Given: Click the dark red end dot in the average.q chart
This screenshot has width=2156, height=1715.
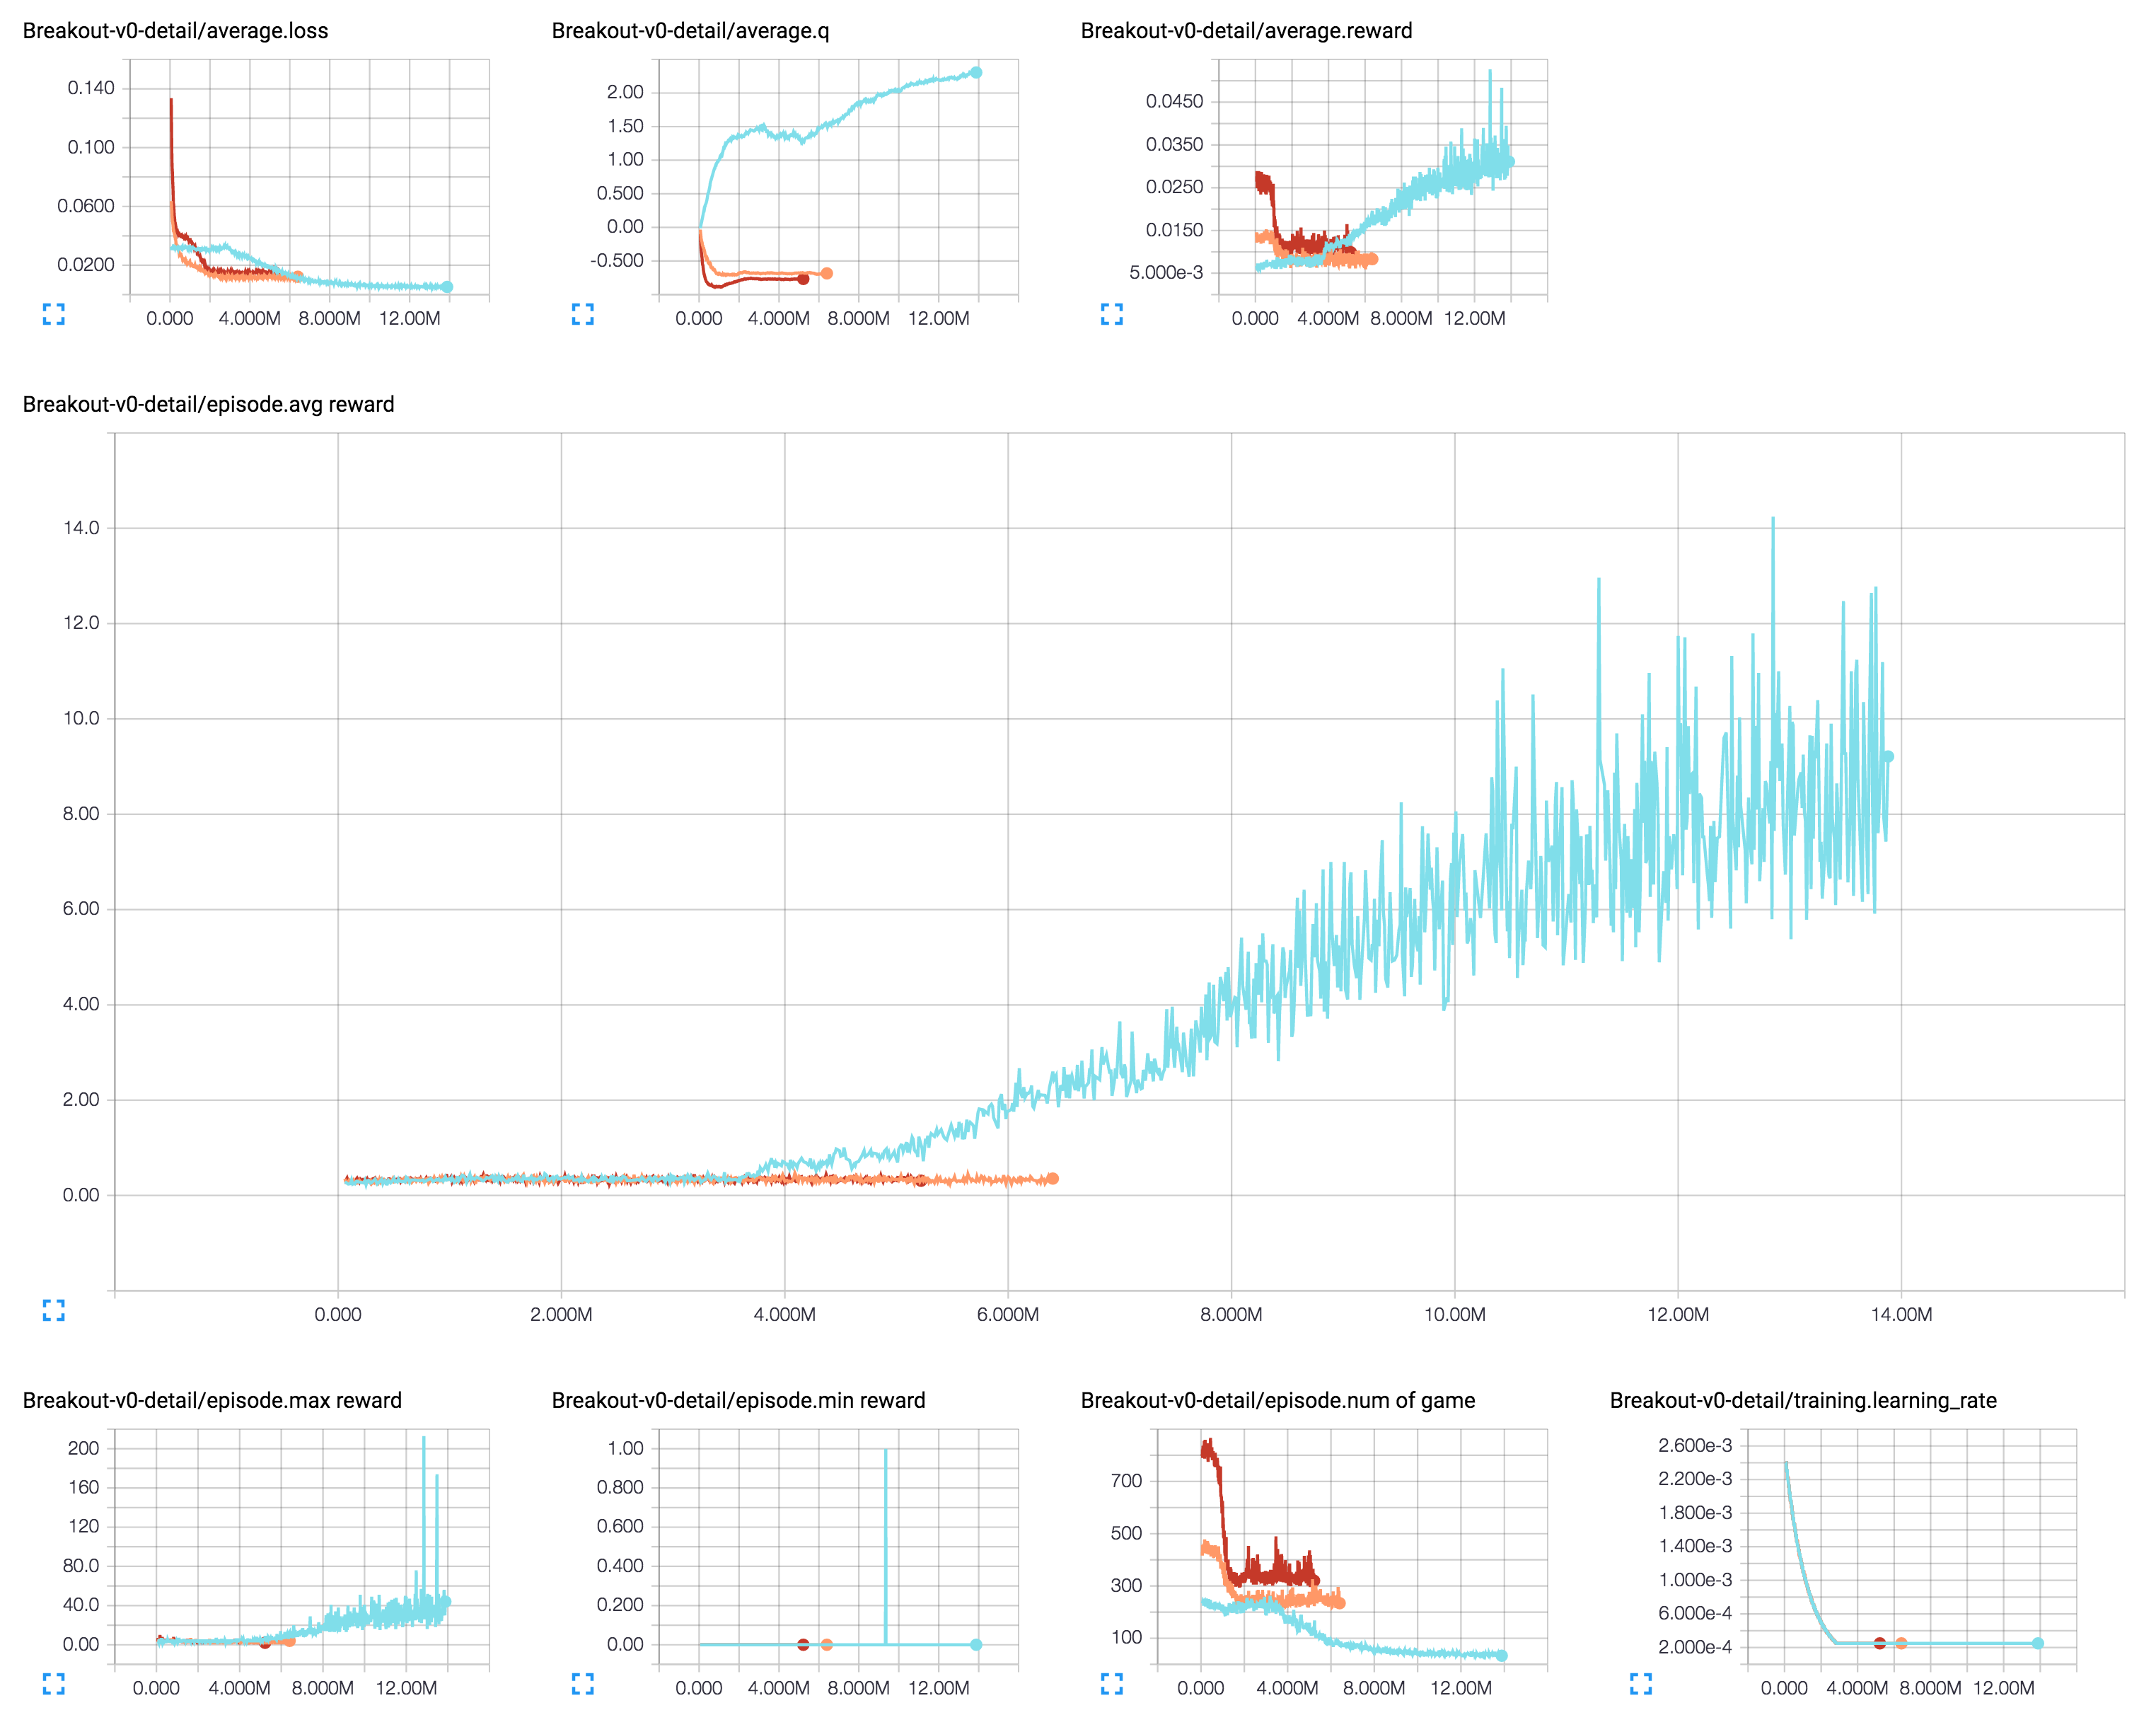Looking at the screenshot, I should 803,279.
